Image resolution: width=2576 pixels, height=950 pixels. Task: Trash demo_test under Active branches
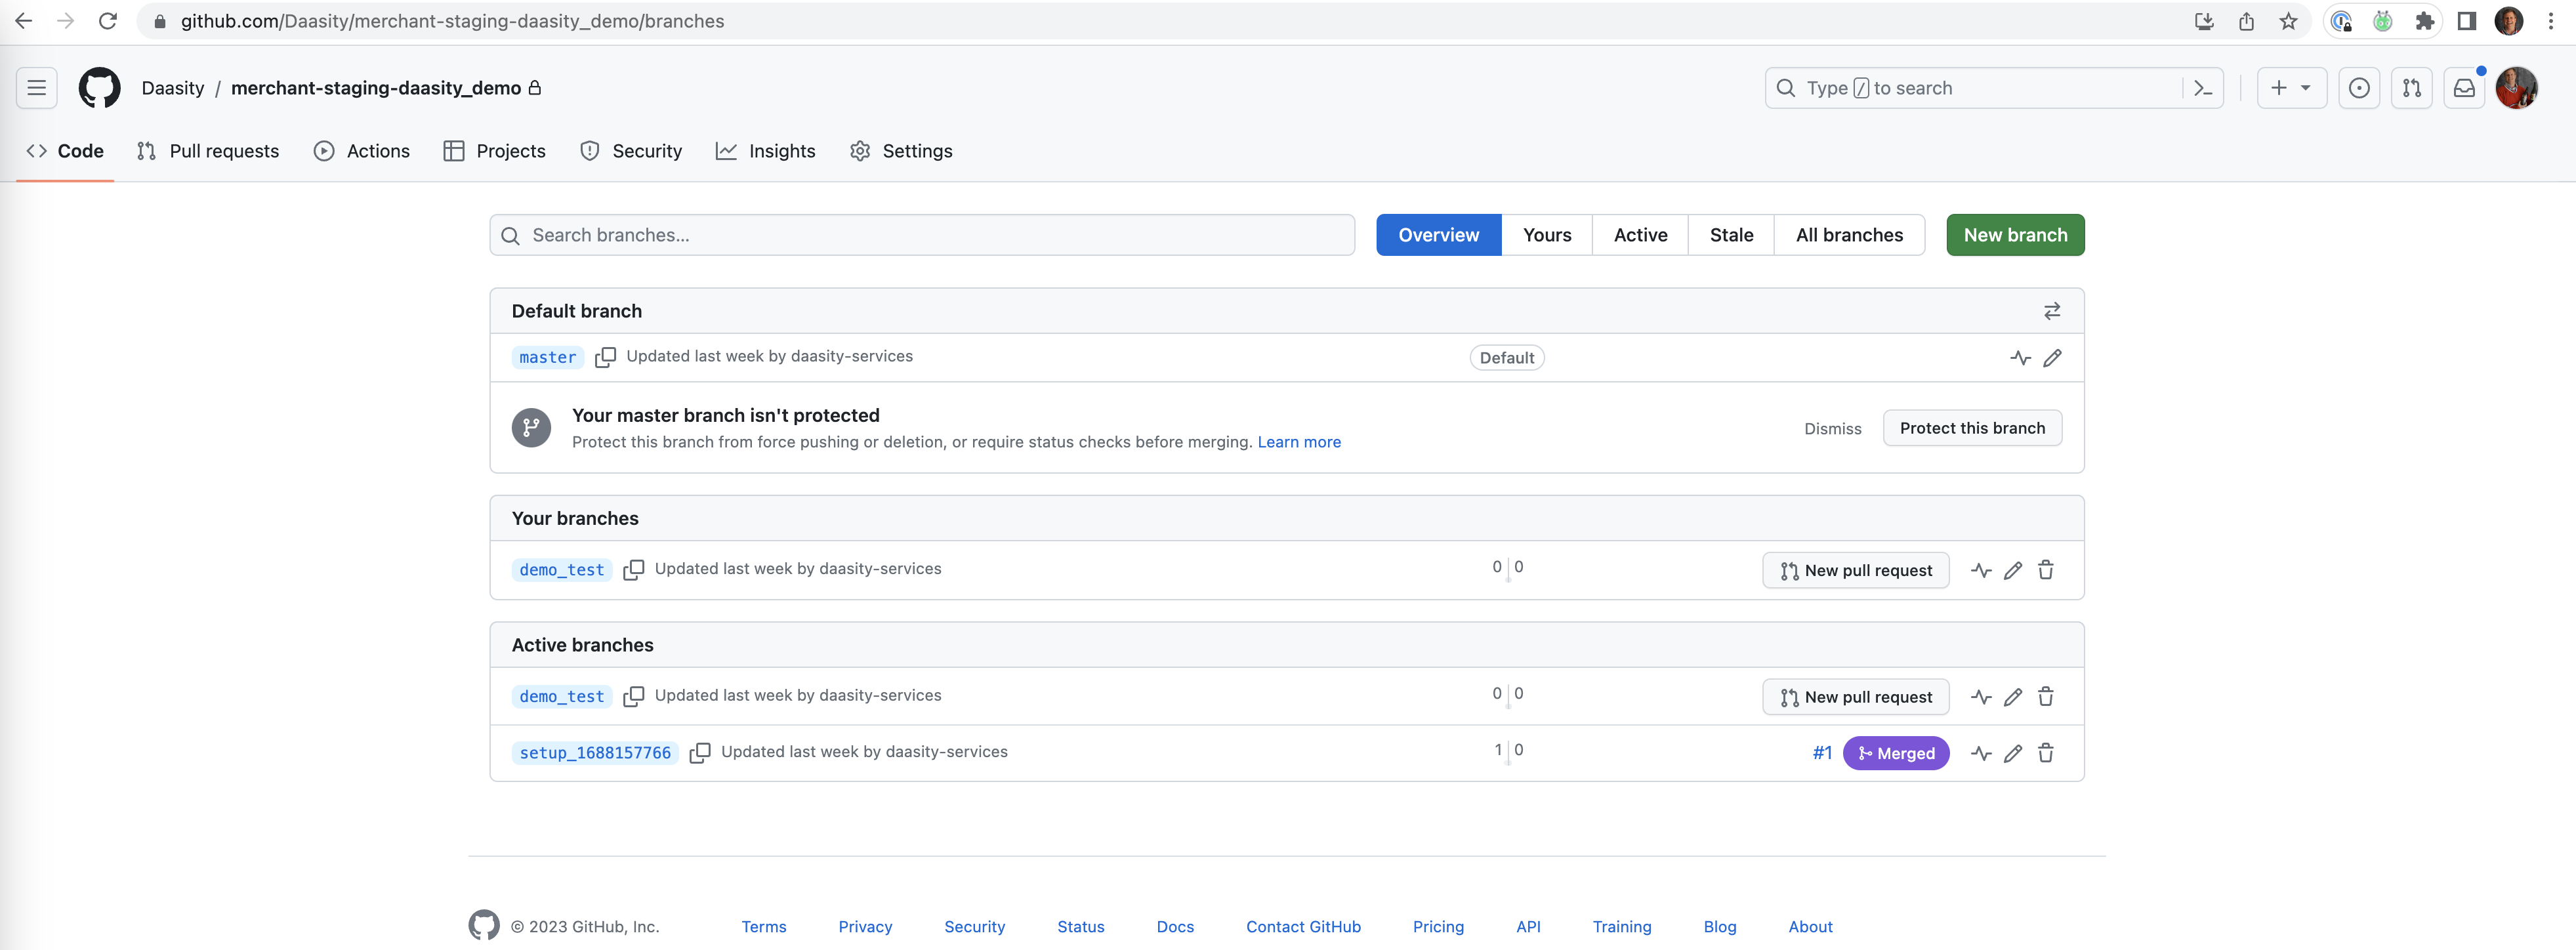pyautogui.click(x=2045, y=697)
